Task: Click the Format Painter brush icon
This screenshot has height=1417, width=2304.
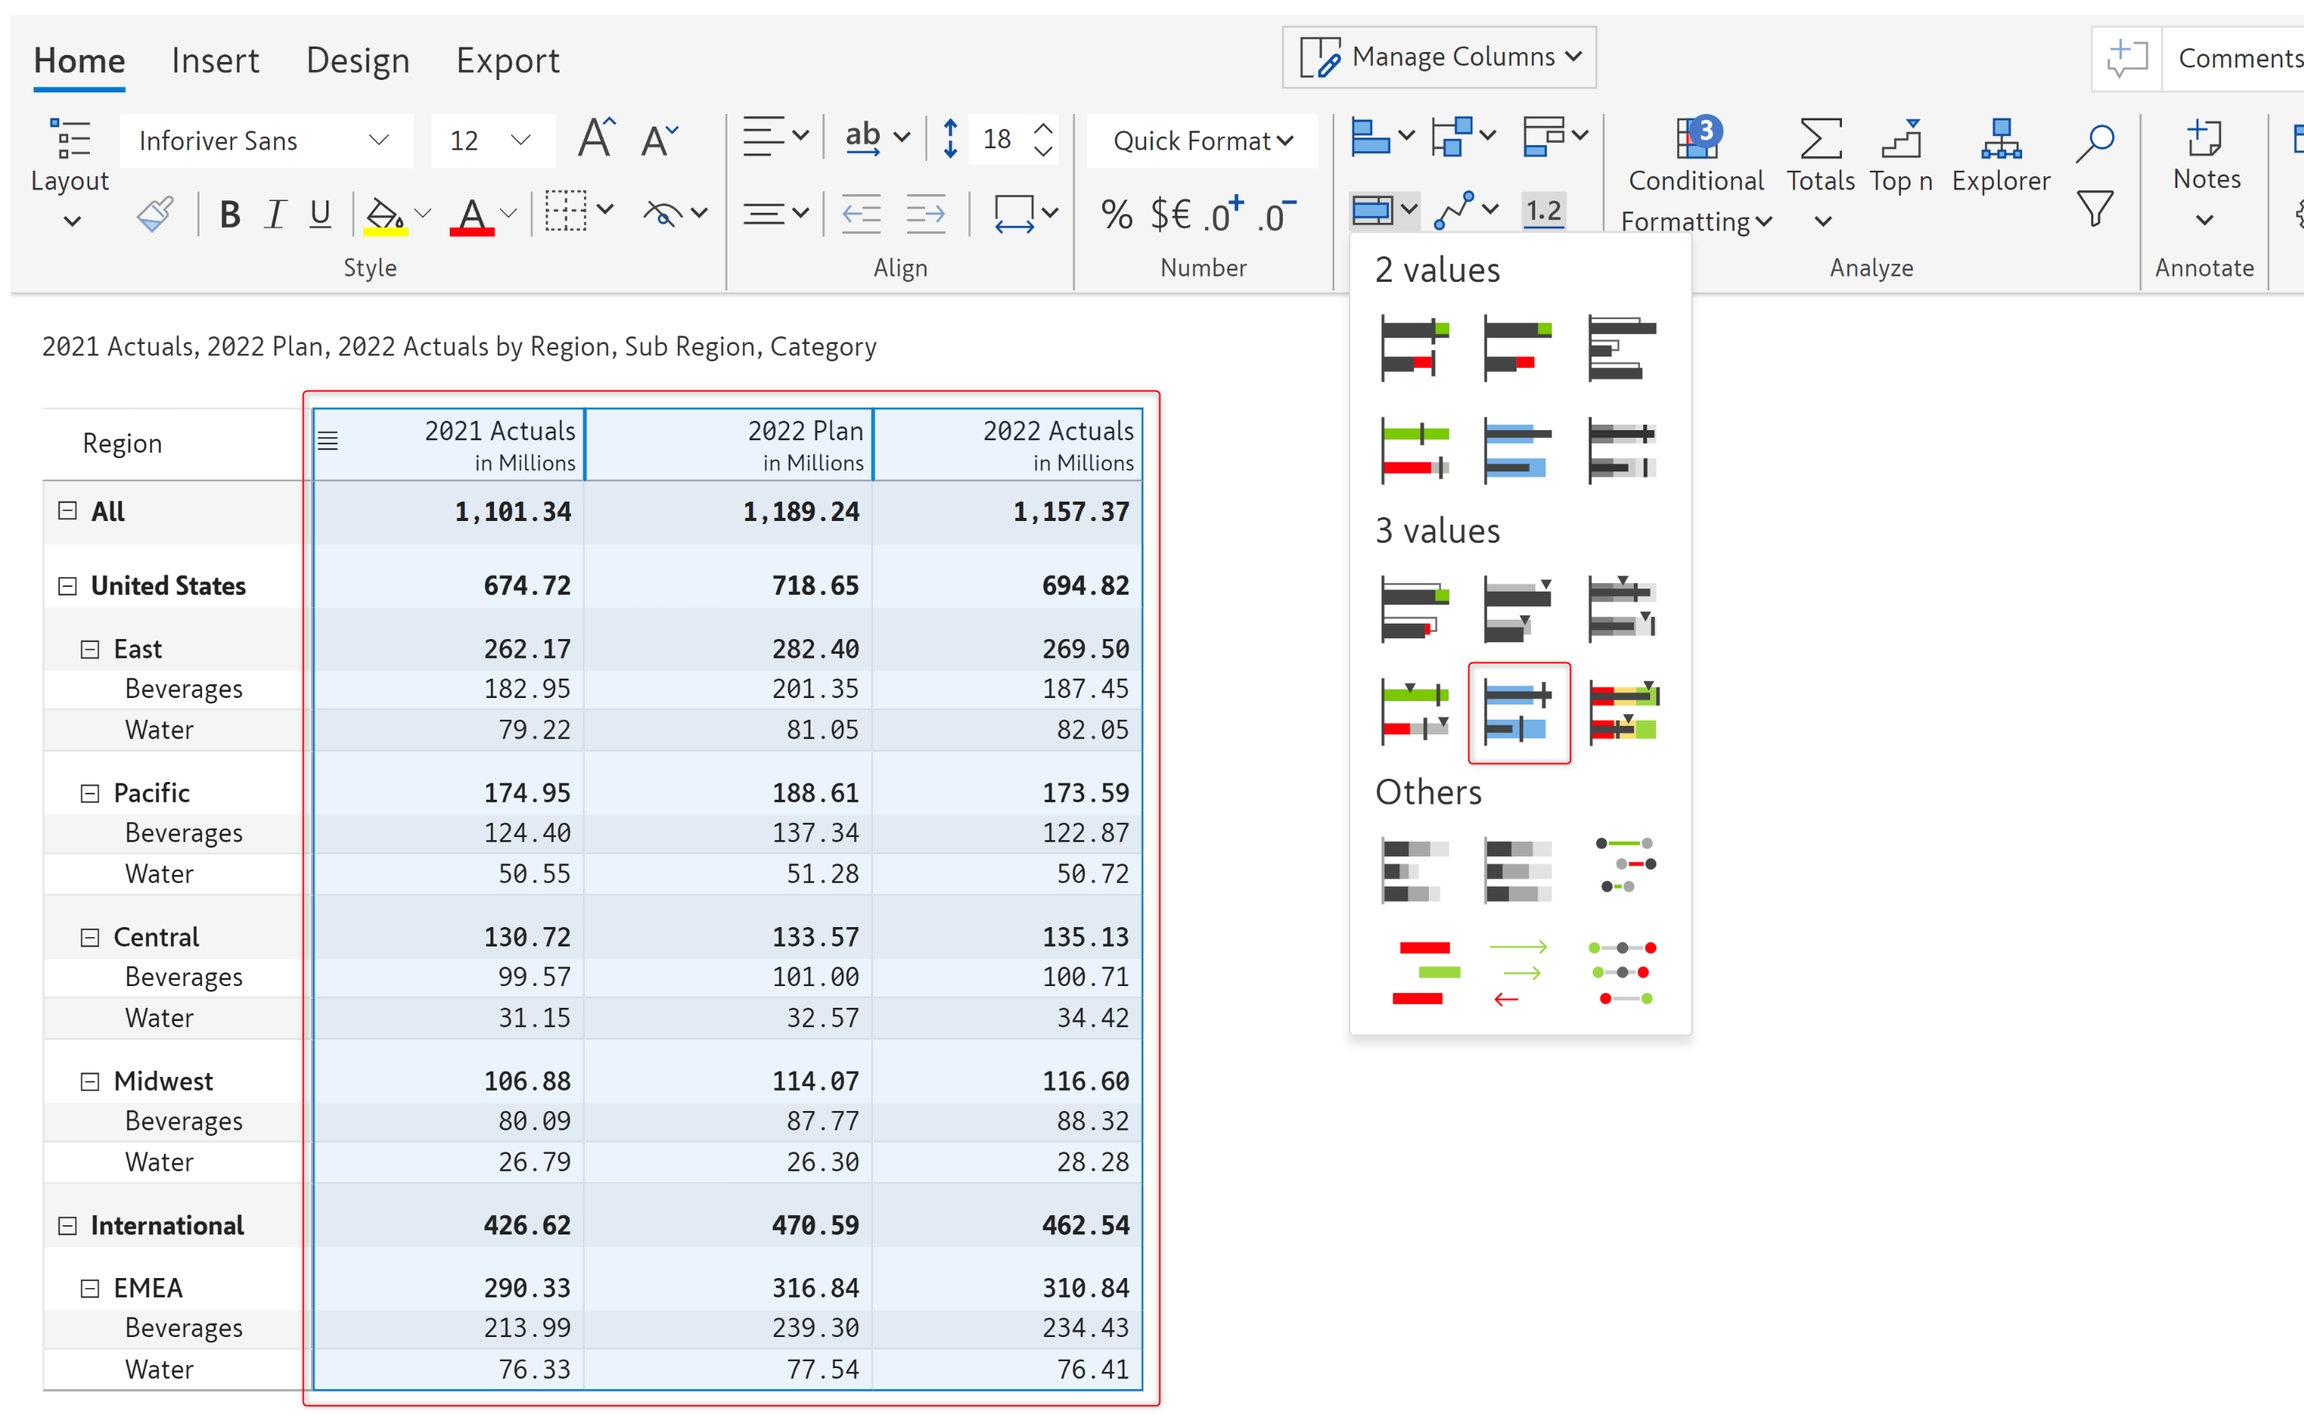Action: tap(156, 213)
